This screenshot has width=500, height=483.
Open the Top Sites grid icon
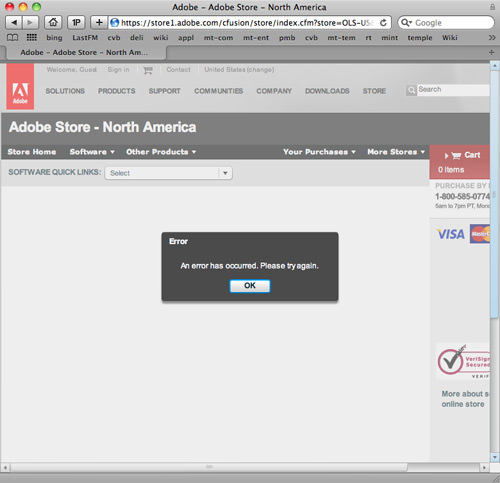pos(32,37)
